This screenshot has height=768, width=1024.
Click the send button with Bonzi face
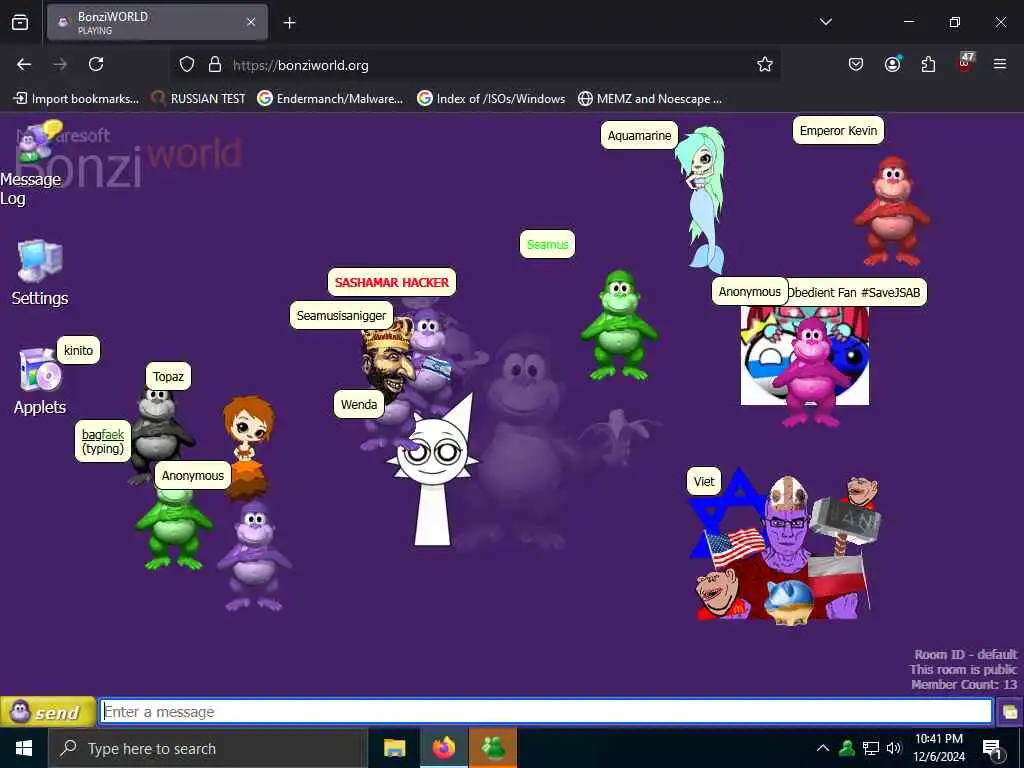click(x=48, y=711)
